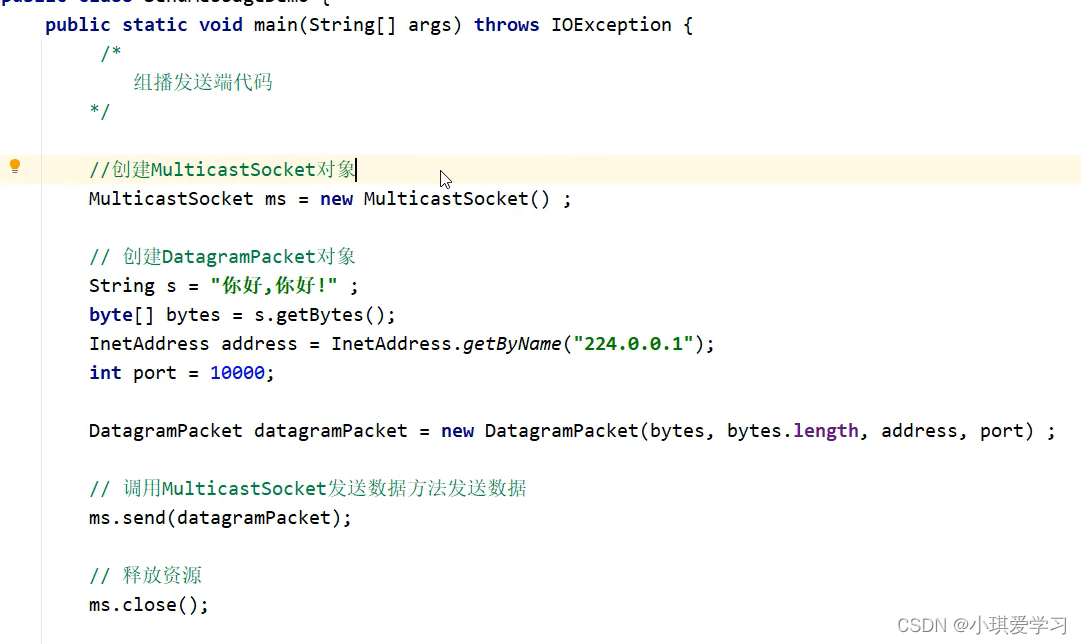This screenshot has height=644, width=1081.
Task: Click 'int port' declaration
Action: tap(132, 373)
